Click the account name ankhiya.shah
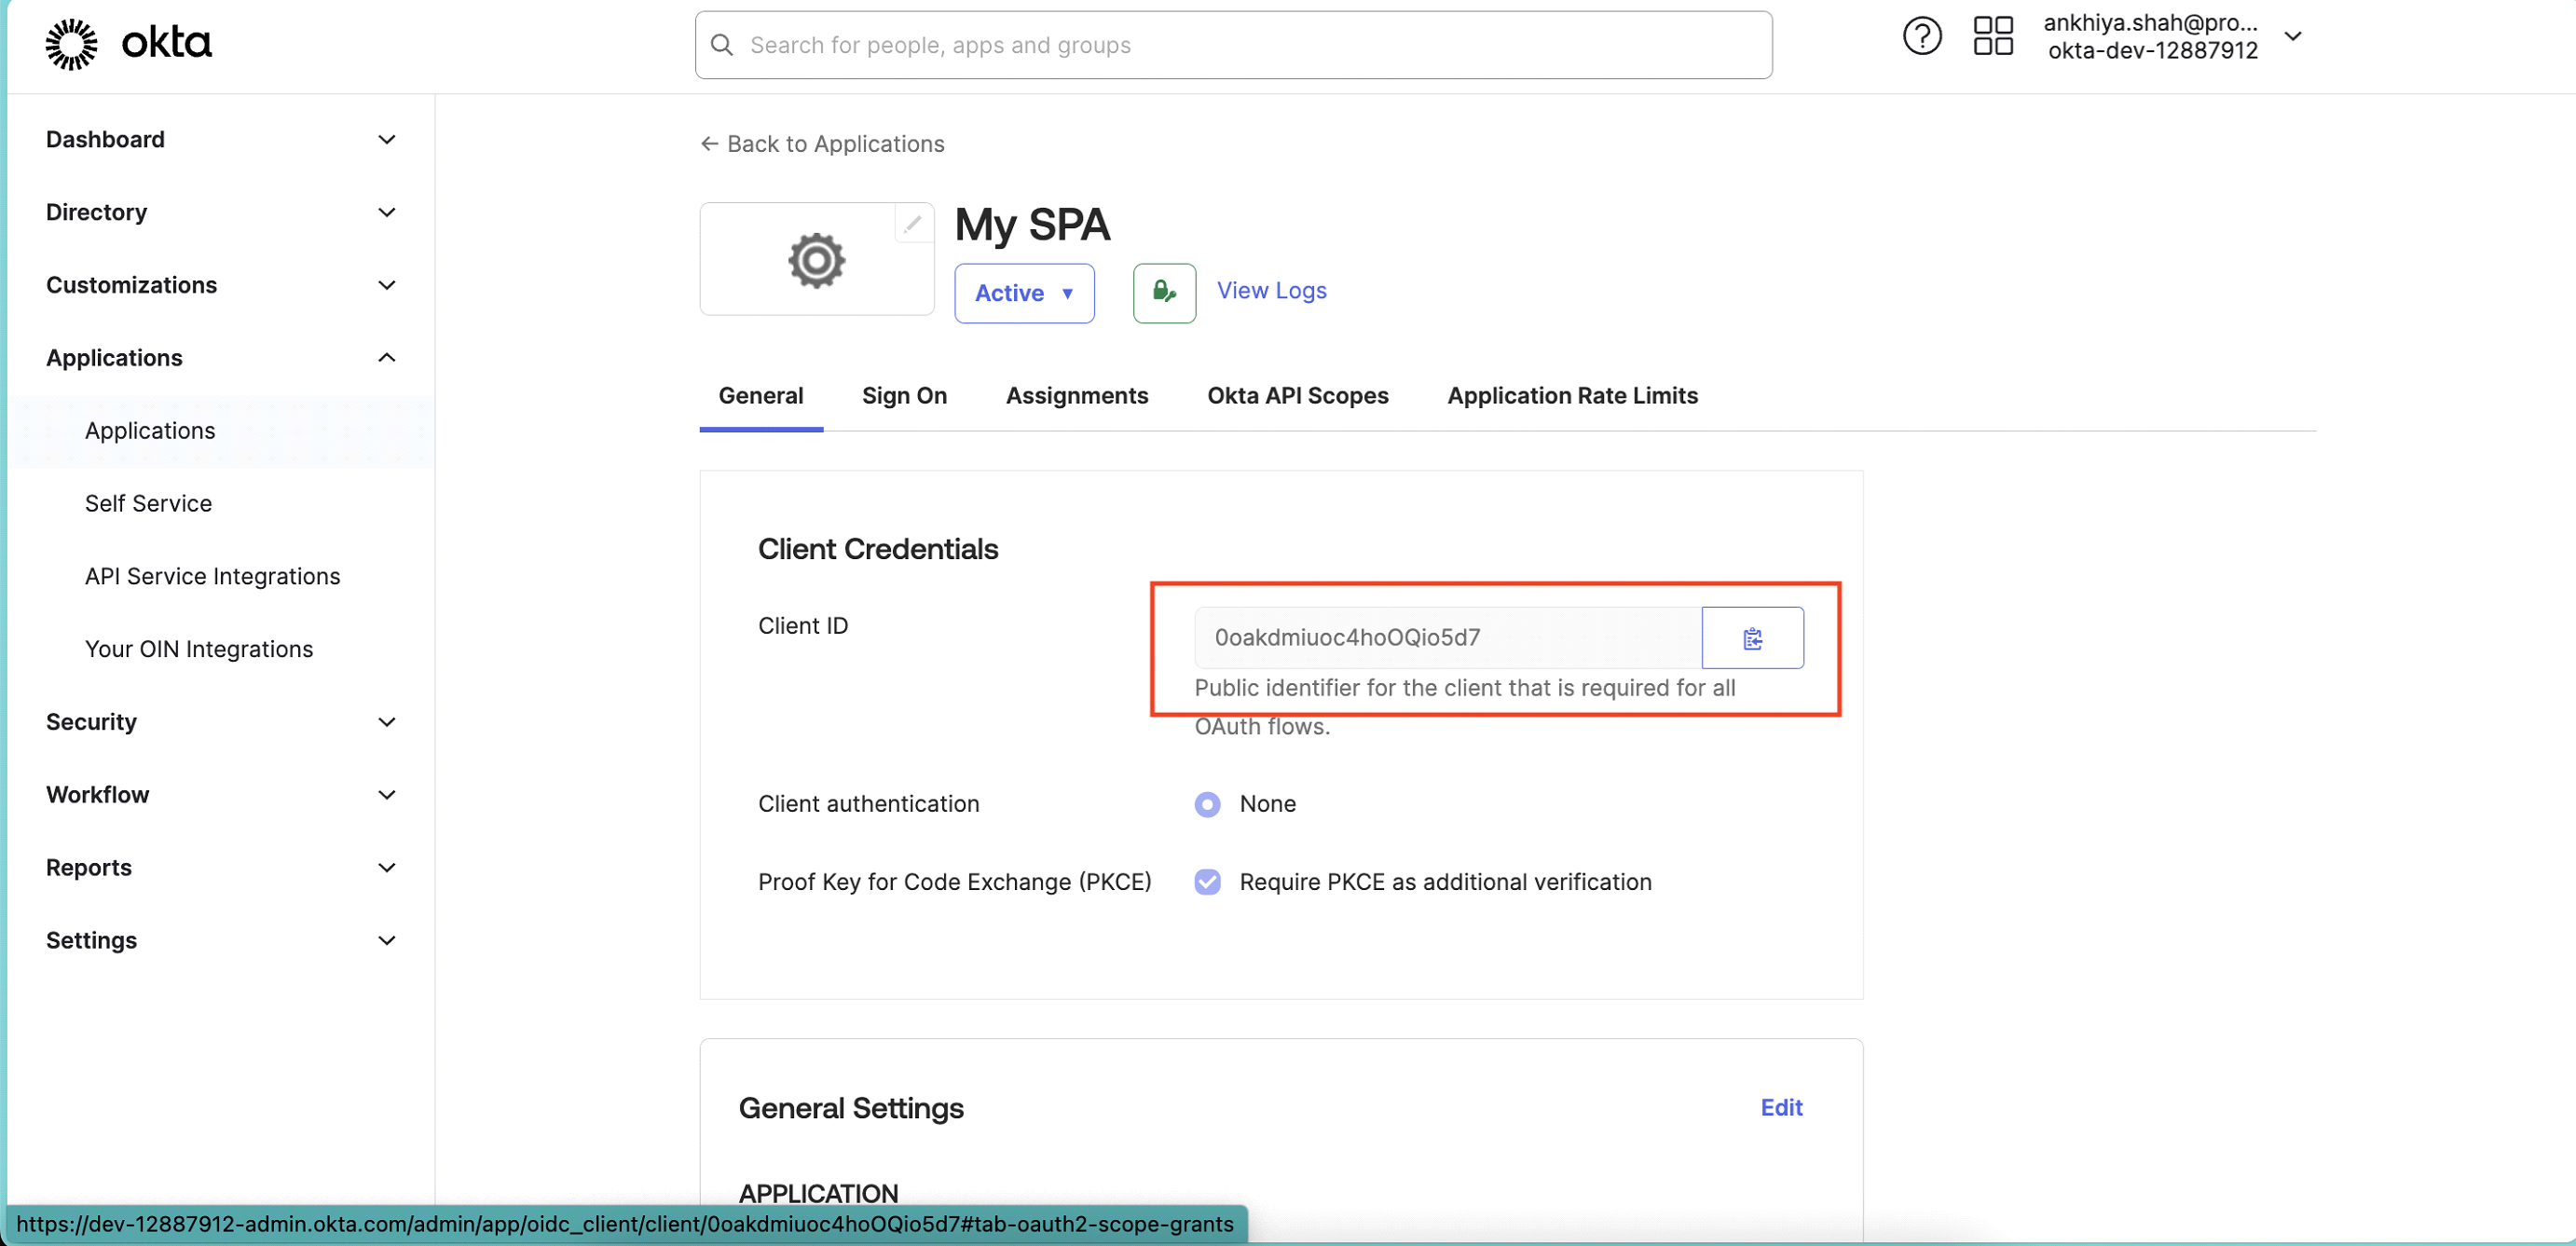The image size is (2576, 1246). tap(2149, 23)
